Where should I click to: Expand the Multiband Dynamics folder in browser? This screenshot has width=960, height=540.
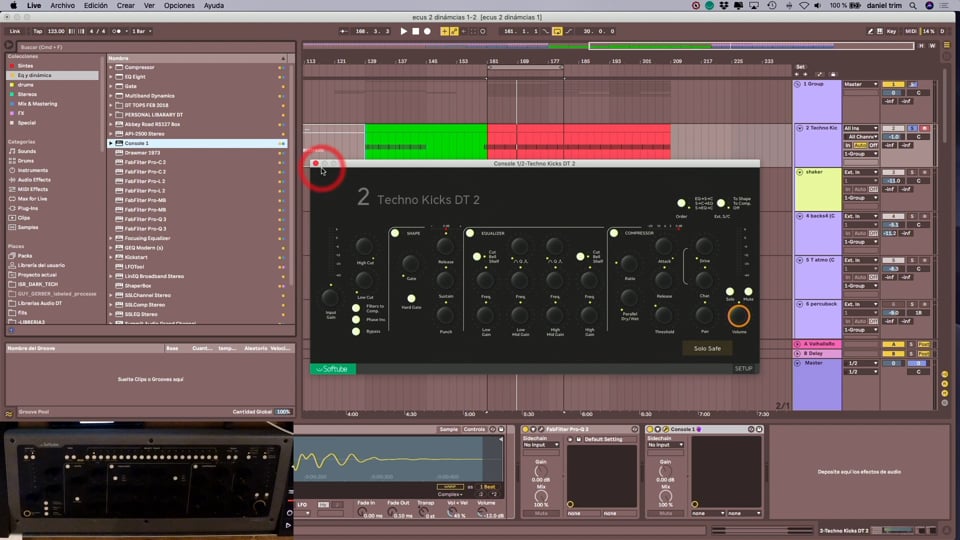[111, 96]
